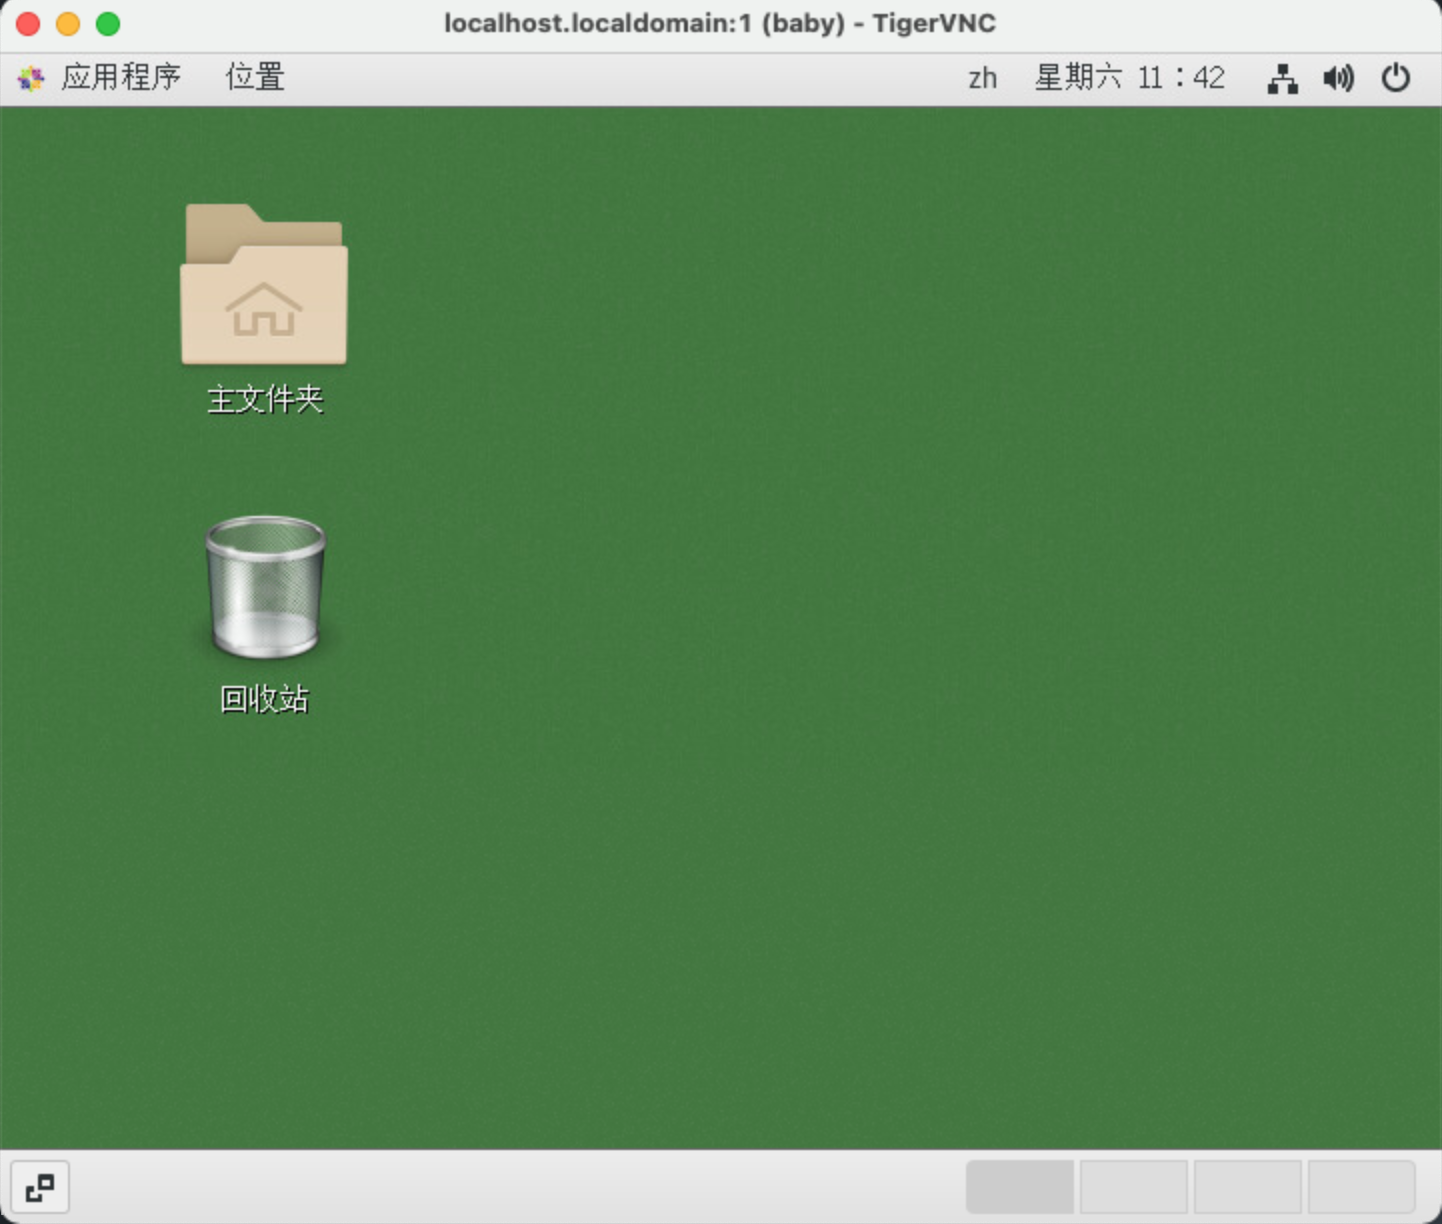Click the zh input method indicator
Screen dimensions: 1442x1224
point(982,78)
